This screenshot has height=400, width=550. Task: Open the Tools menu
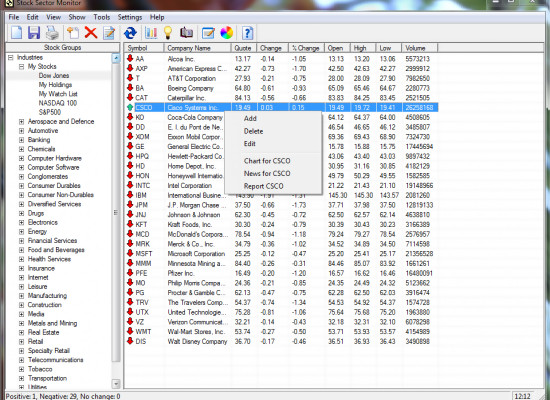(x=102, y=17)
